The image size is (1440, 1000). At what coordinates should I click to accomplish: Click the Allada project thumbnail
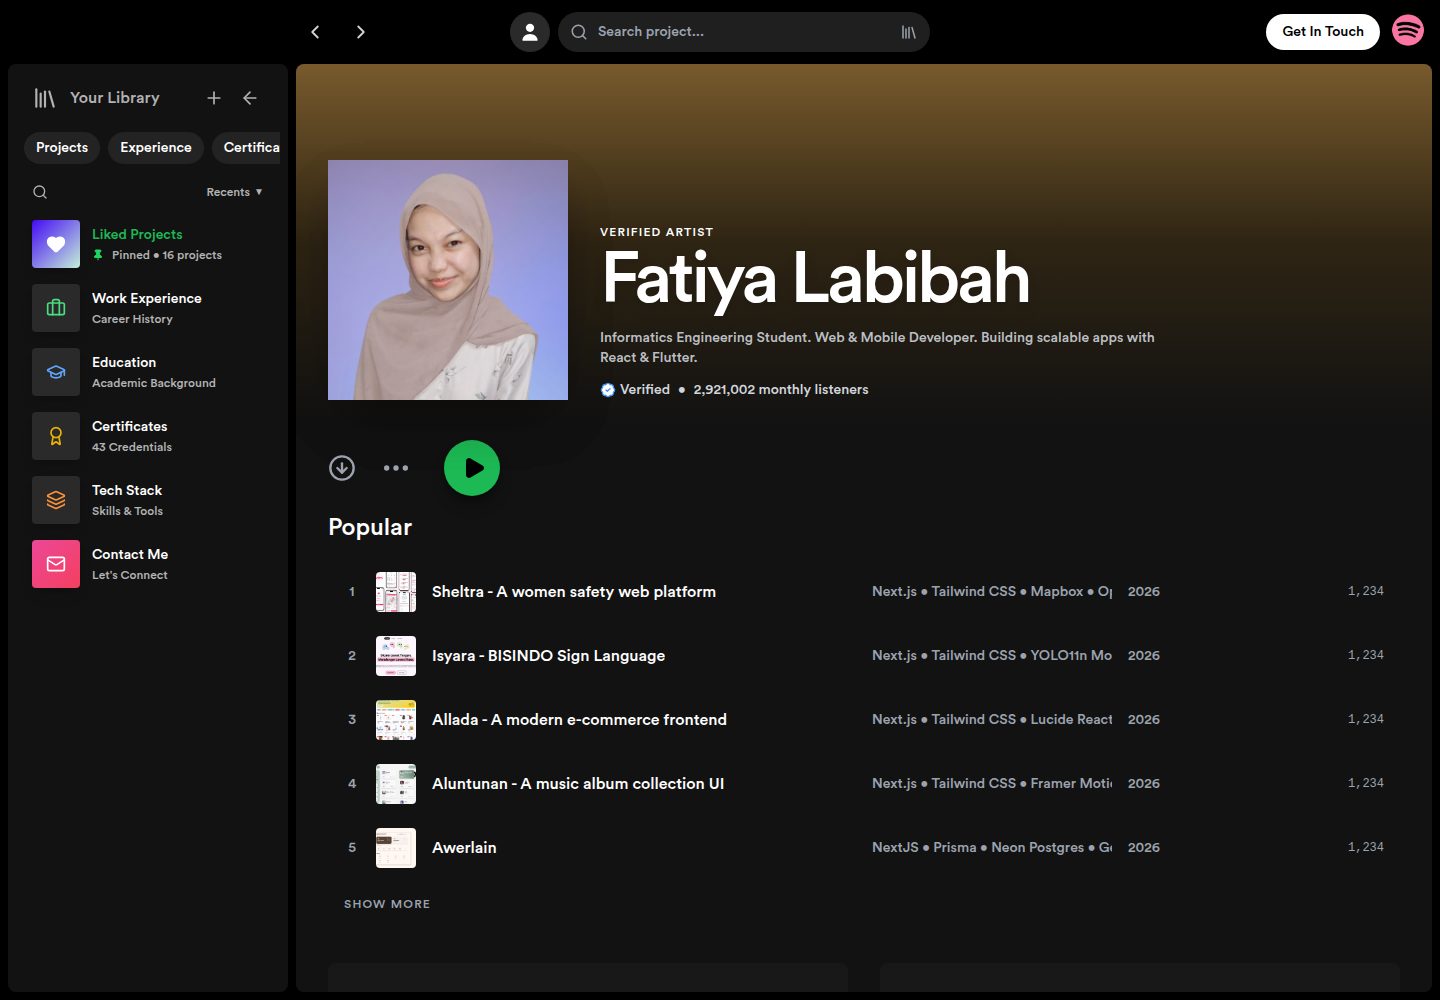coord(396,720)
